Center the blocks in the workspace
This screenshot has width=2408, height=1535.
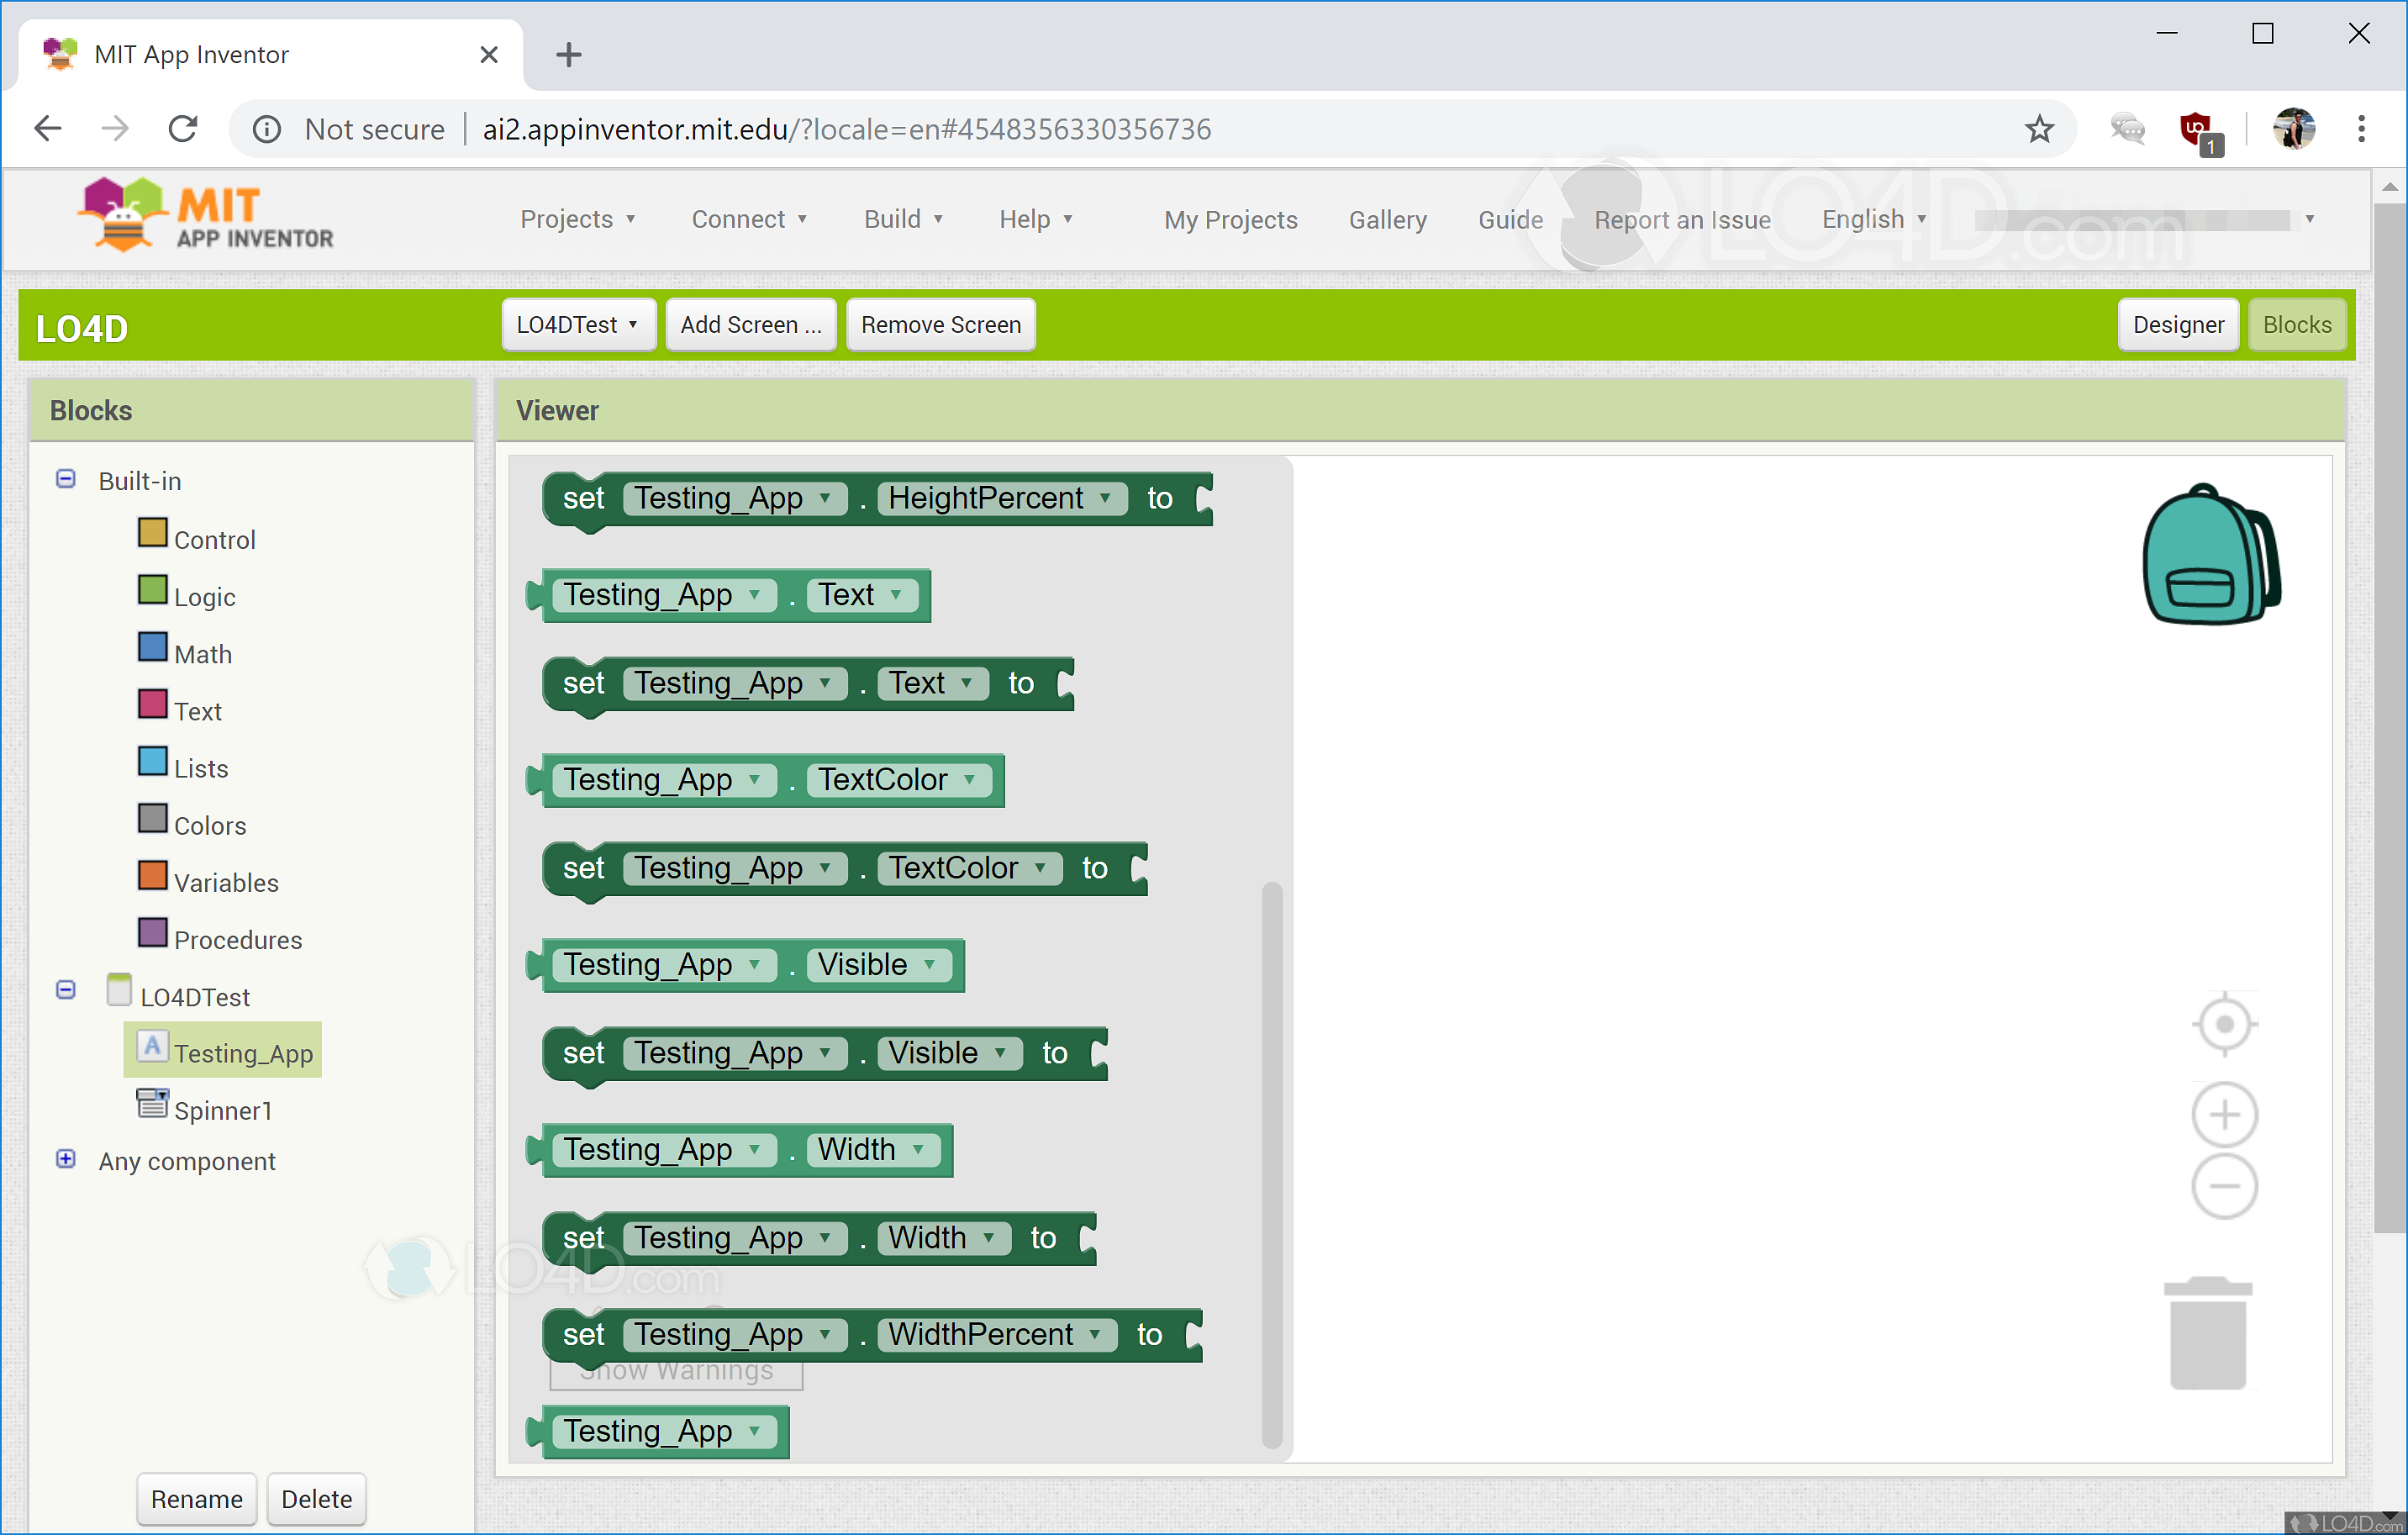click(x=2224, y=1023)
